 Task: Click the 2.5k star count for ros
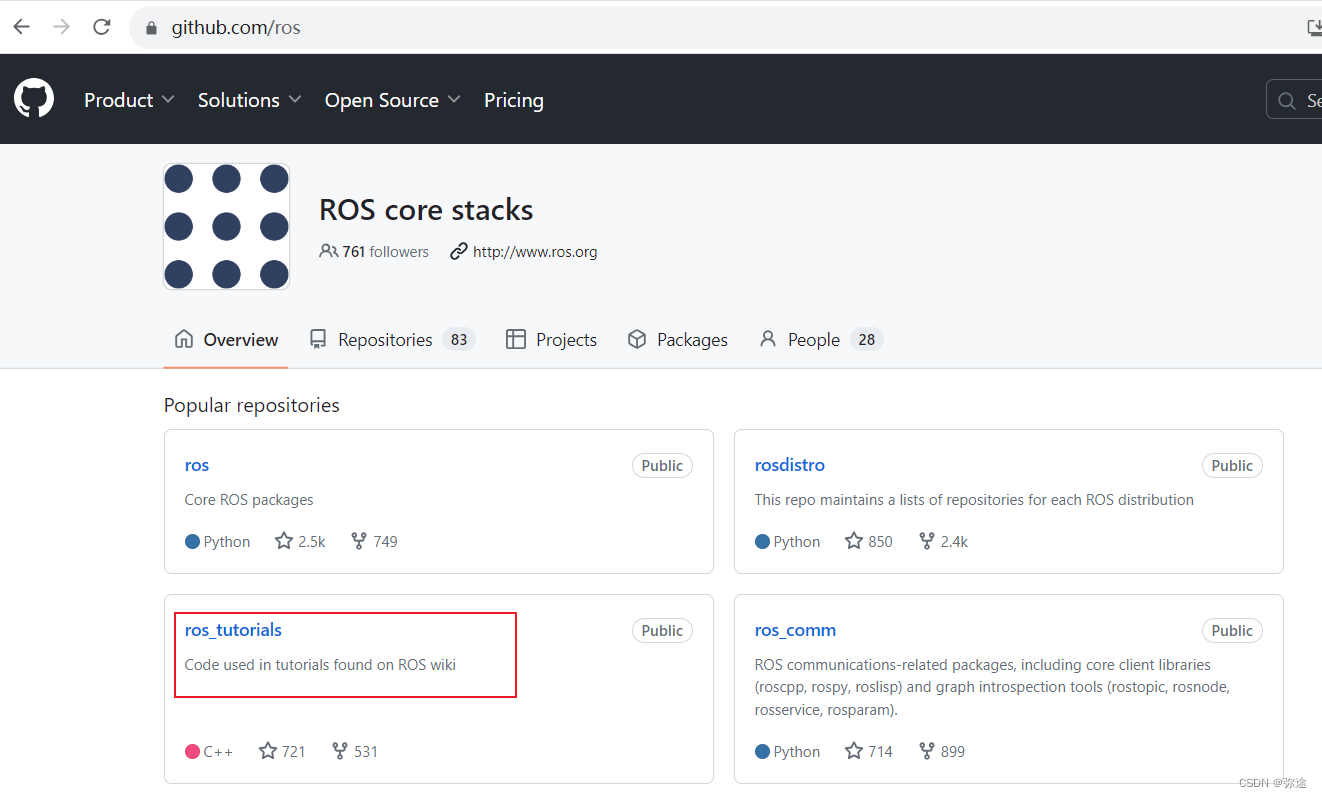pos(312,542)
